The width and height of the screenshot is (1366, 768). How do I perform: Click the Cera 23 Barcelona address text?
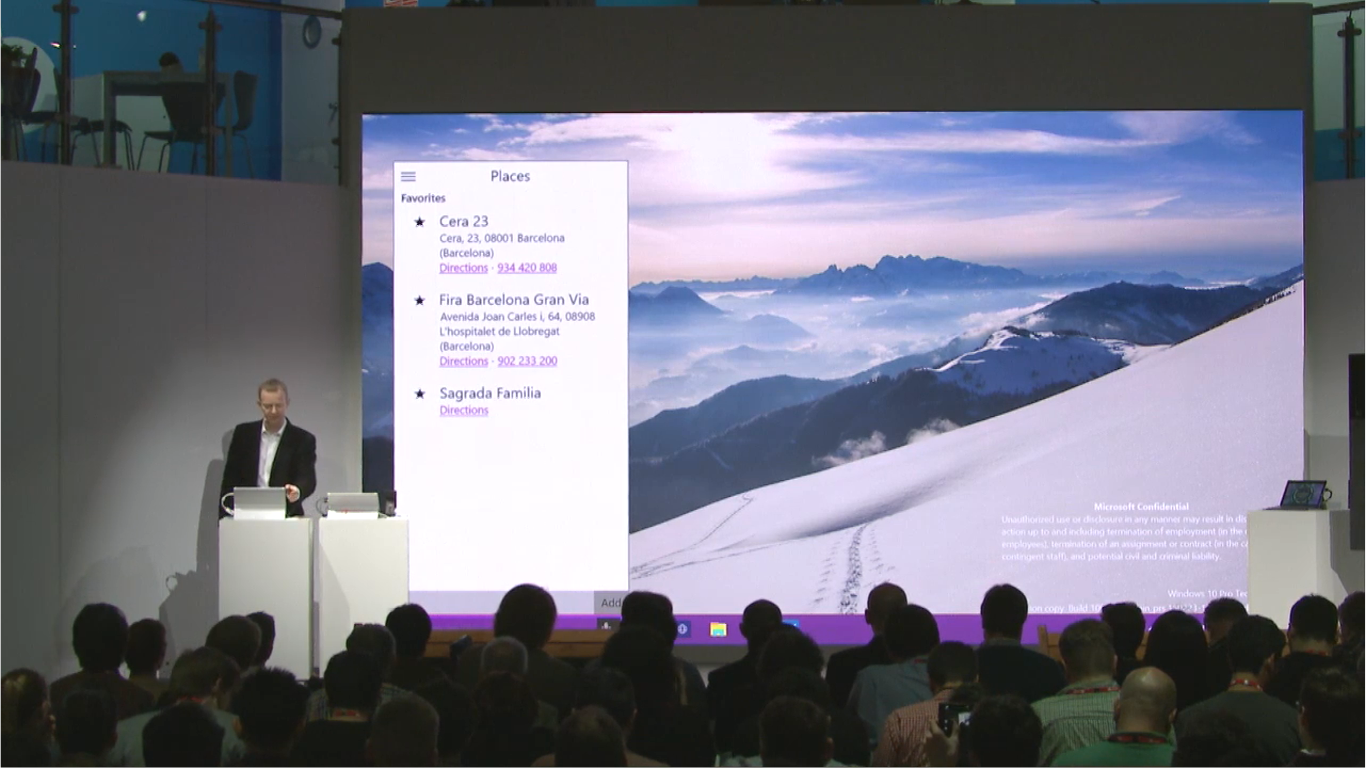pyautogui.click(x=501, y=239)
